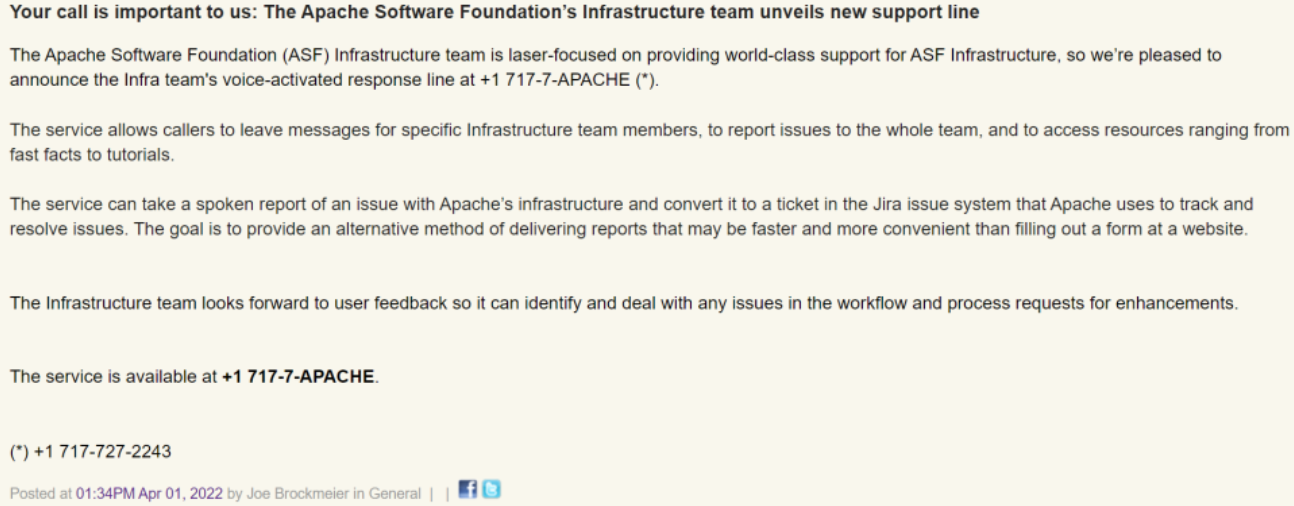Click the bold +1 717-7-APACHE number

pyautogui.click(x=299, y=377)
